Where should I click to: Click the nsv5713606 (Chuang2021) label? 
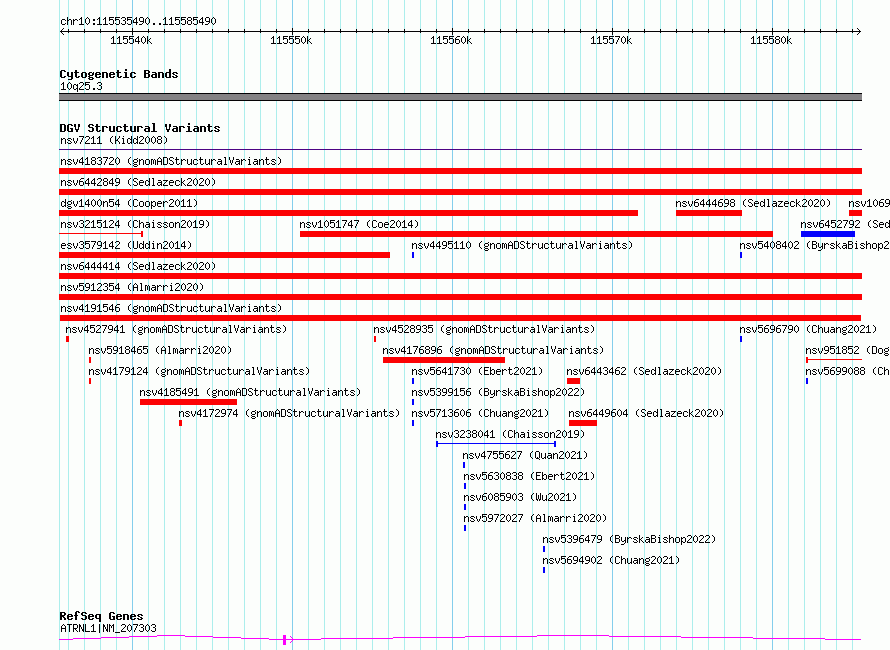[x=480, y=413]
